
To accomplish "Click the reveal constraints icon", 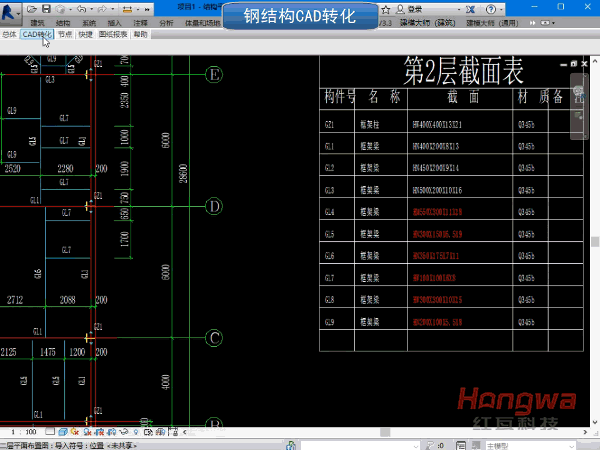I will 173,432.
